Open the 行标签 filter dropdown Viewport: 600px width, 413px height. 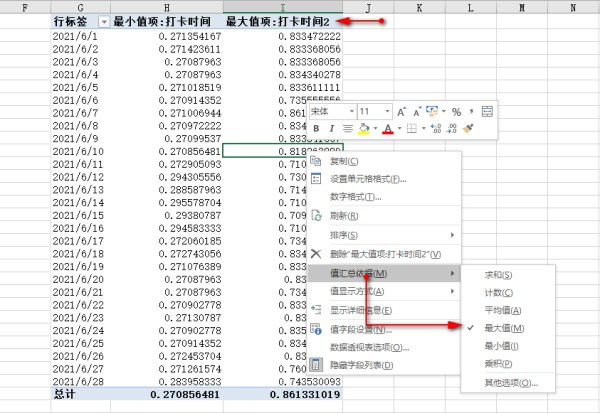[104, 22]
